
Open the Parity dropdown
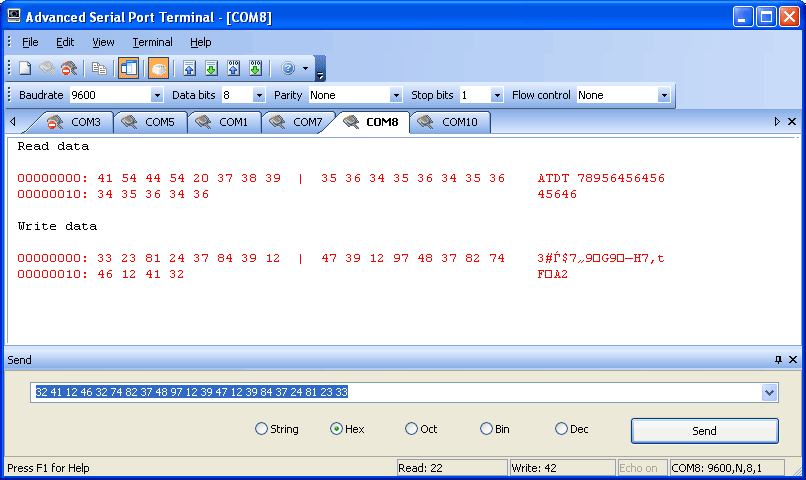pos(396,95)
